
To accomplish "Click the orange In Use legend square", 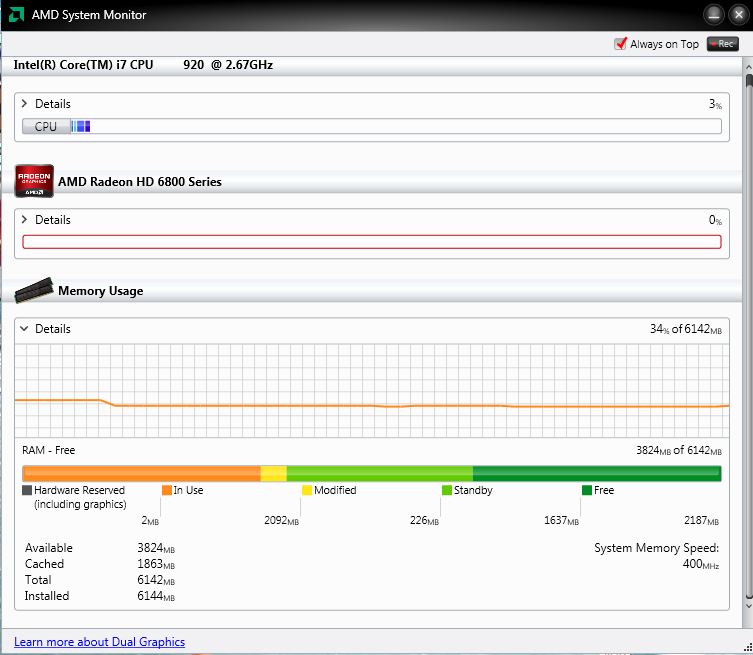I will coord(167,490).
